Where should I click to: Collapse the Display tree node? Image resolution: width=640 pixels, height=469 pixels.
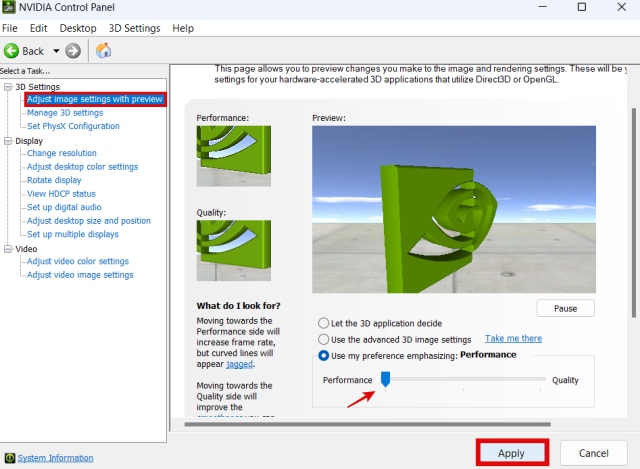[8, 141]
